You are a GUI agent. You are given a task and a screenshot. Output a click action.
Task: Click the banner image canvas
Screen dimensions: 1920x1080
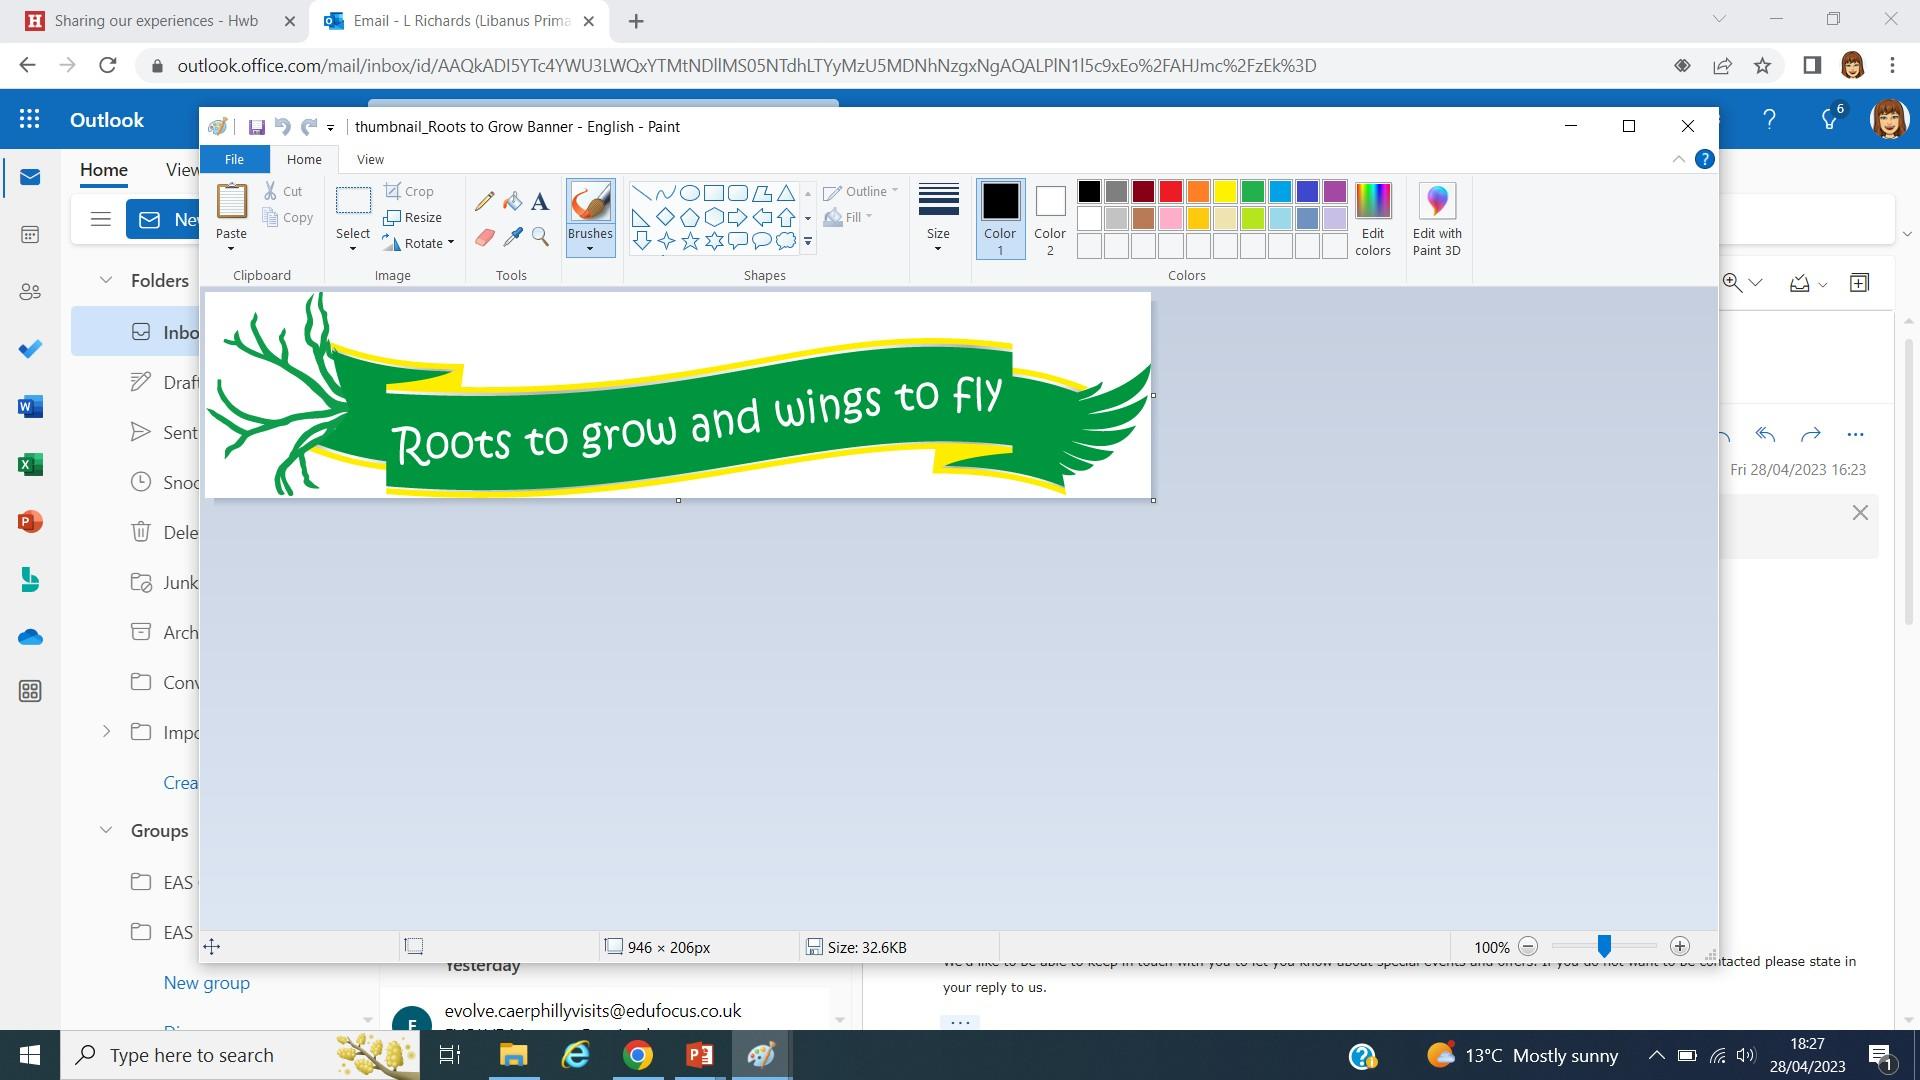pyautogui.click(x=678, y=394)
